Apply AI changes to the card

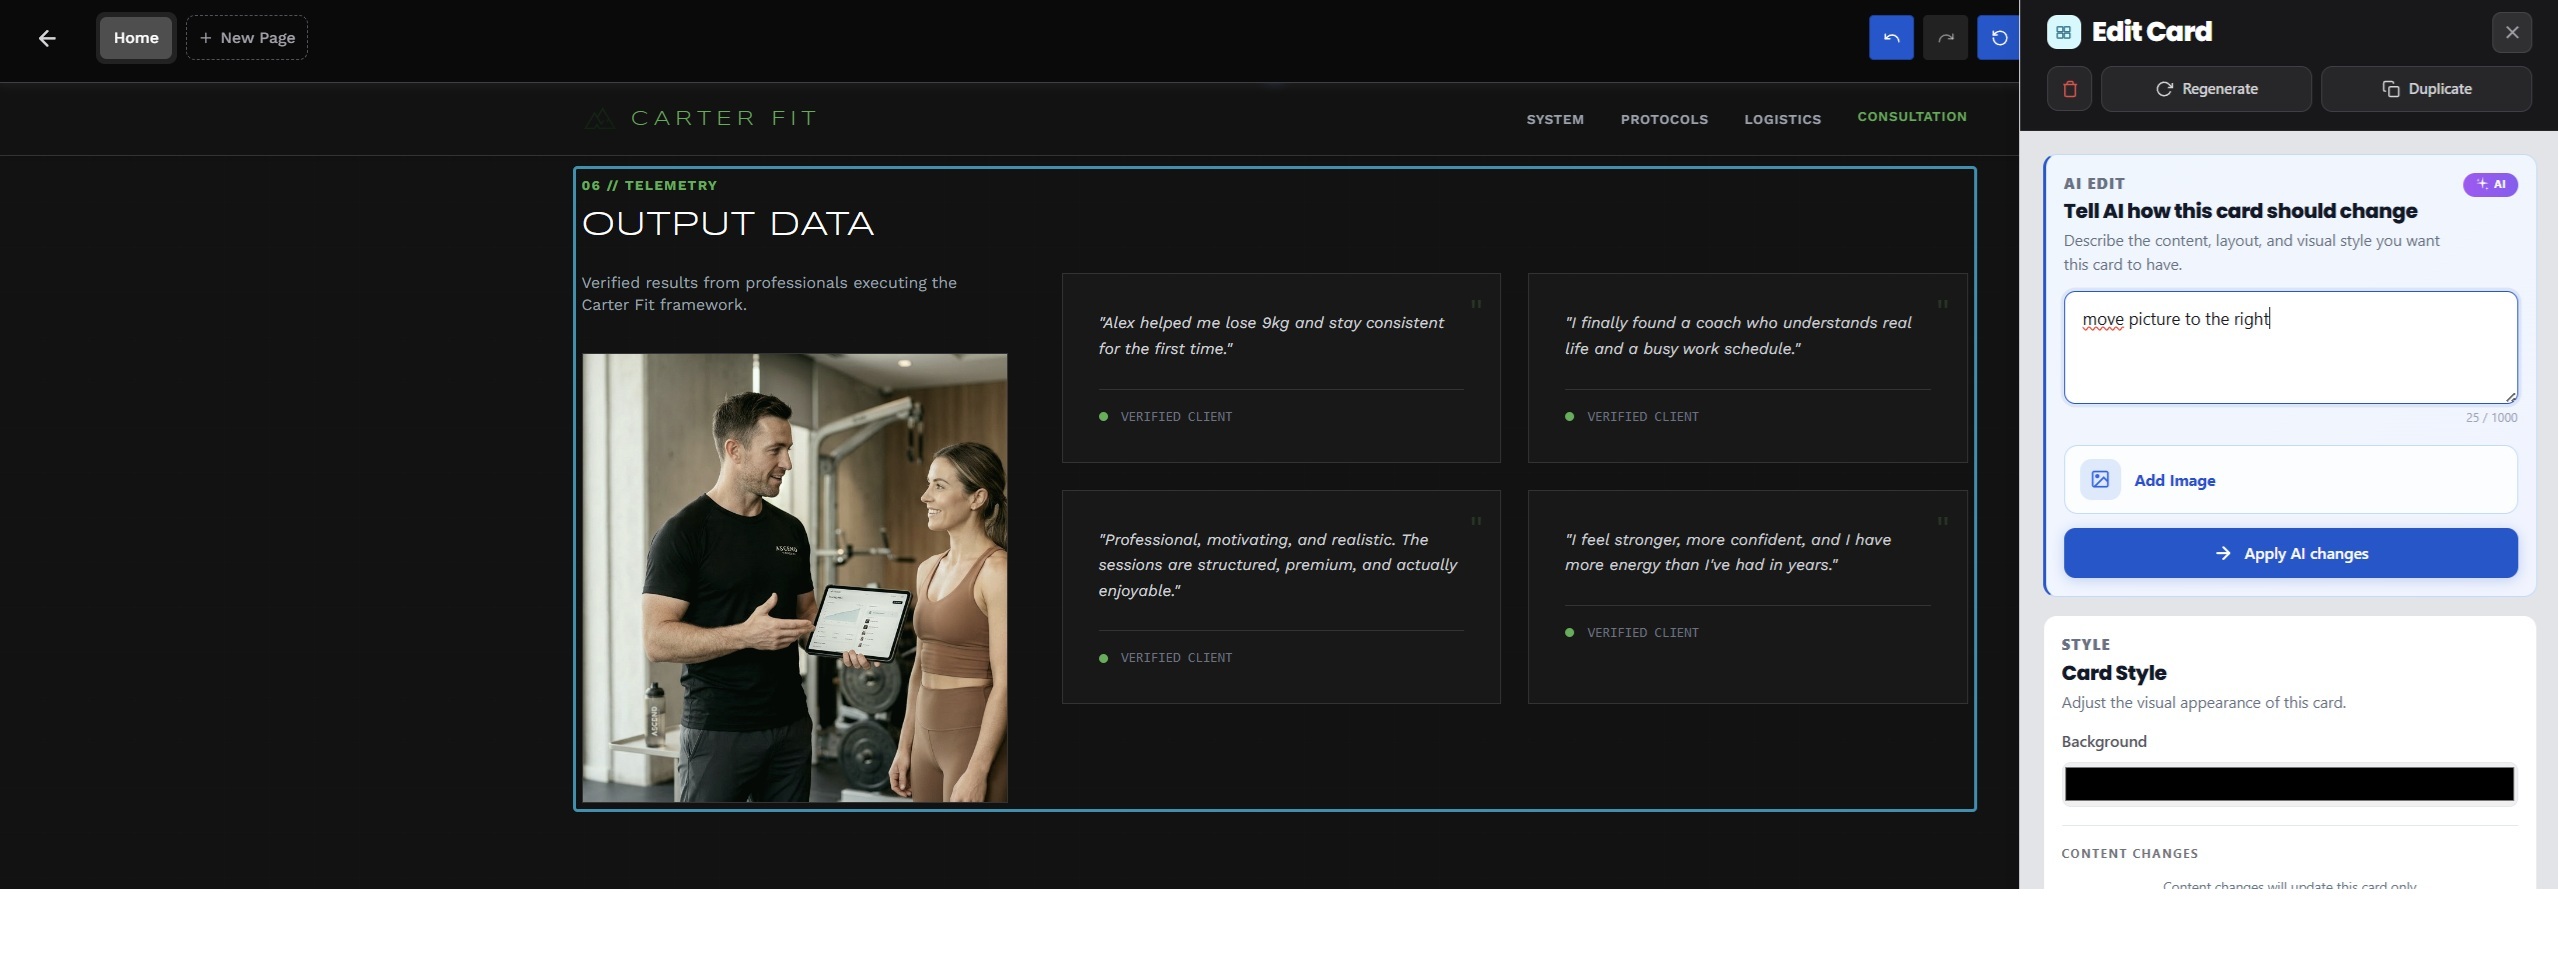(2290, 553)
